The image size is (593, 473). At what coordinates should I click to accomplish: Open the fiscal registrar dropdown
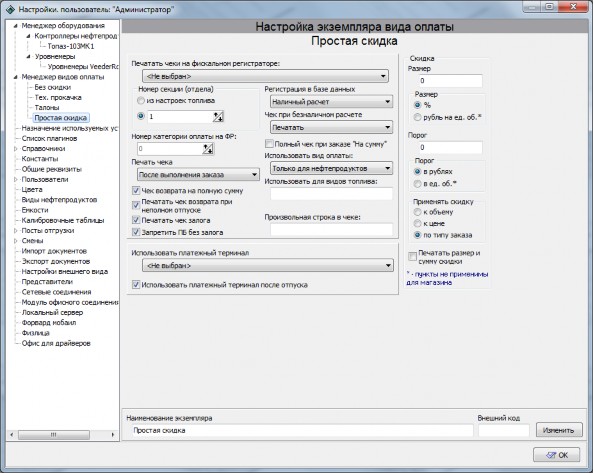tap(265, 76)
